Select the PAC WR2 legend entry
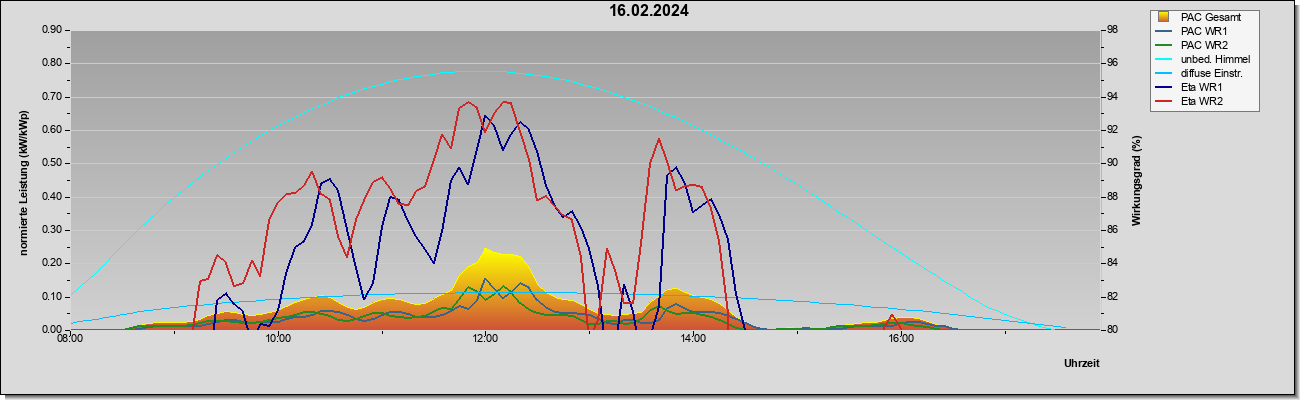This screenshot has height=400, width=1300. [1192, 45]
